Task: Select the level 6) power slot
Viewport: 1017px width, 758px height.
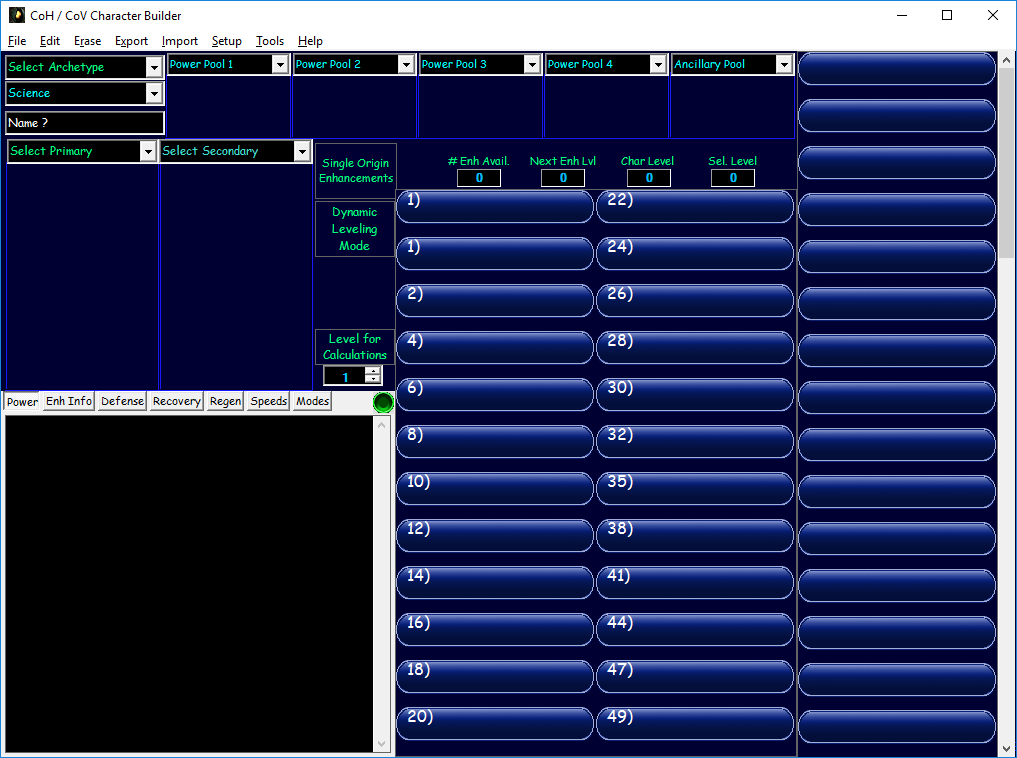Action: [495, 395]
